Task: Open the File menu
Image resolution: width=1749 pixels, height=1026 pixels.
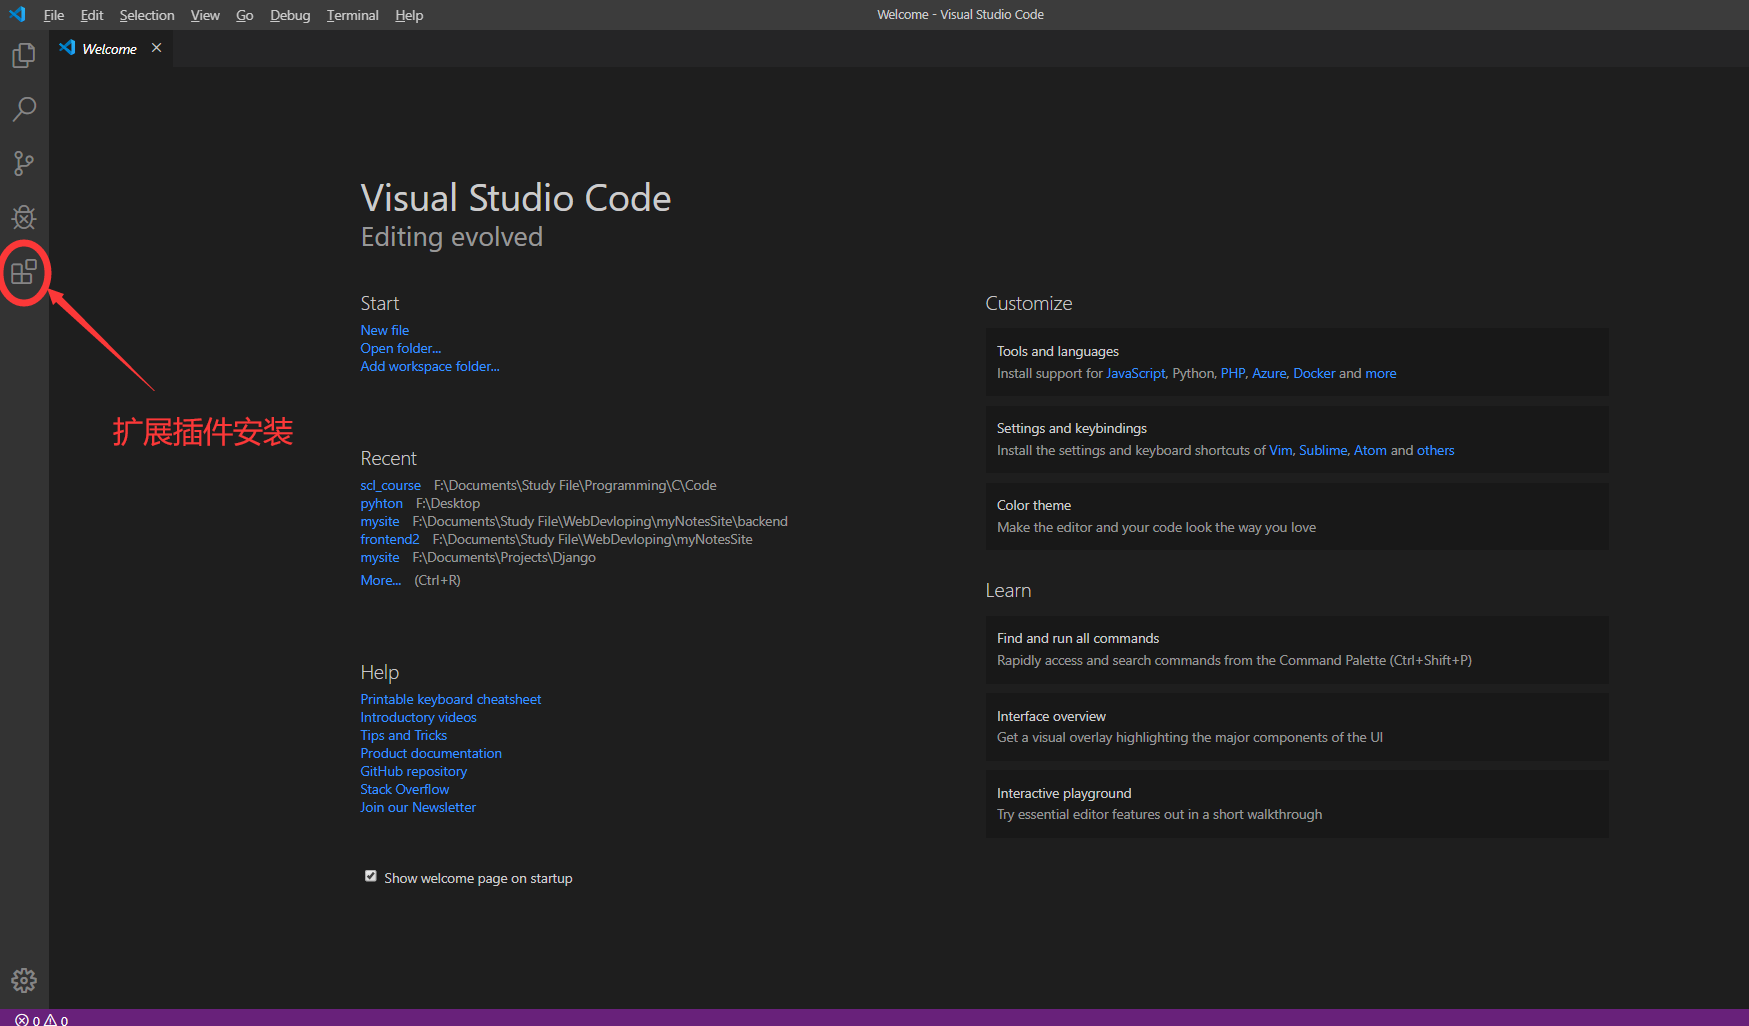Action: (54, 15)
